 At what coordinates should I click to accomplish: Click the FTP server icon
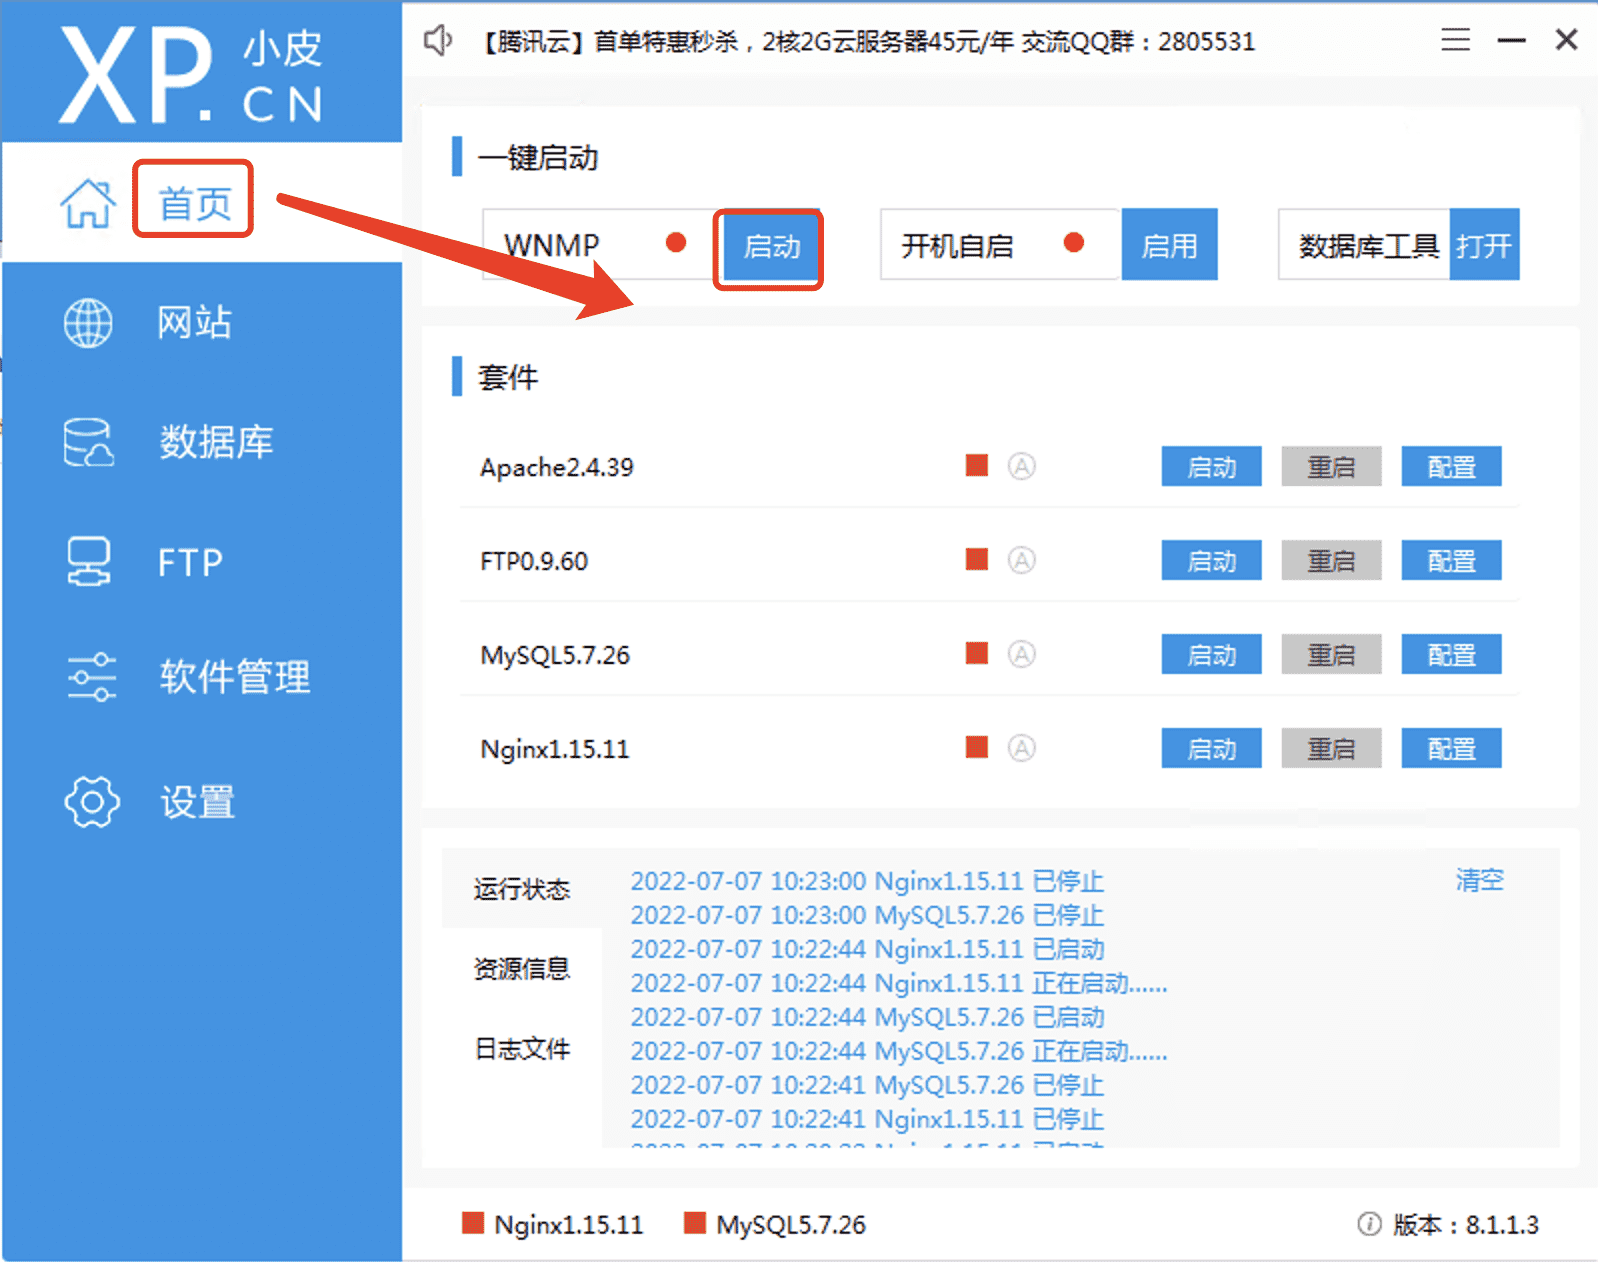tap(88, 562)
